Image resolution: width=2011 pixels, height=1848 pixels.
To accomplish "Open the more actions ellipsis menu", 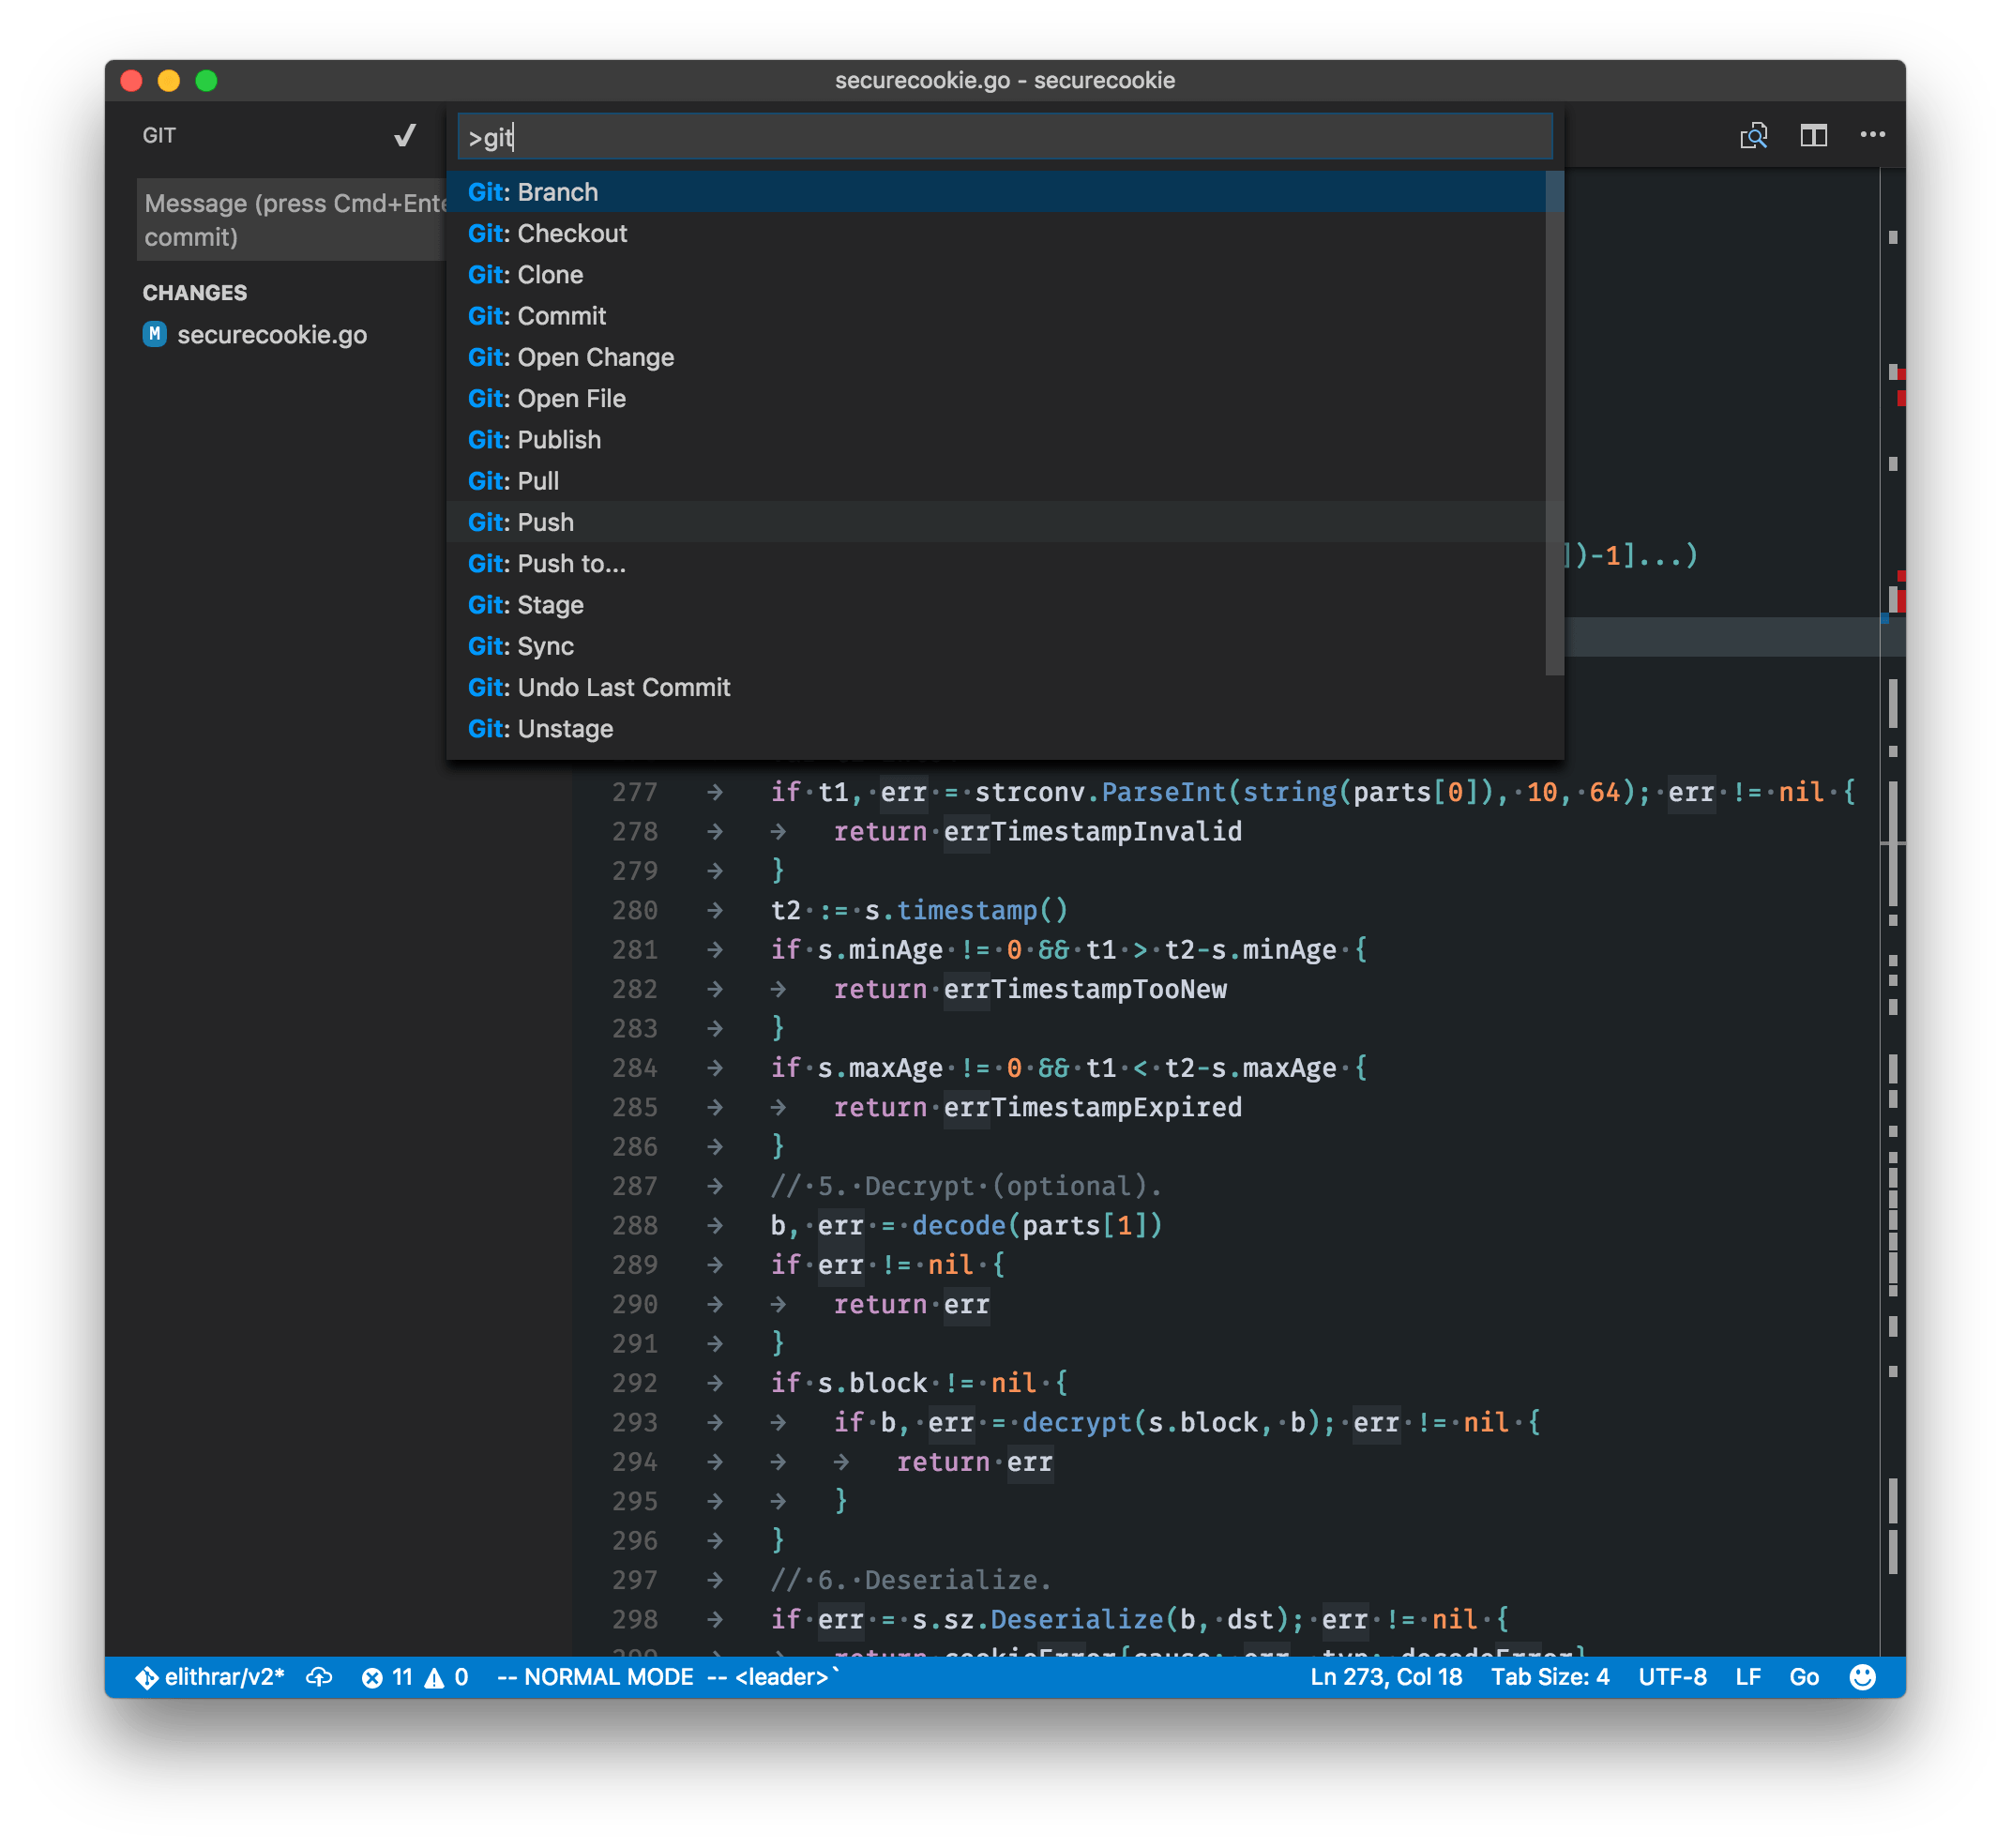I will pos(1874,135).
